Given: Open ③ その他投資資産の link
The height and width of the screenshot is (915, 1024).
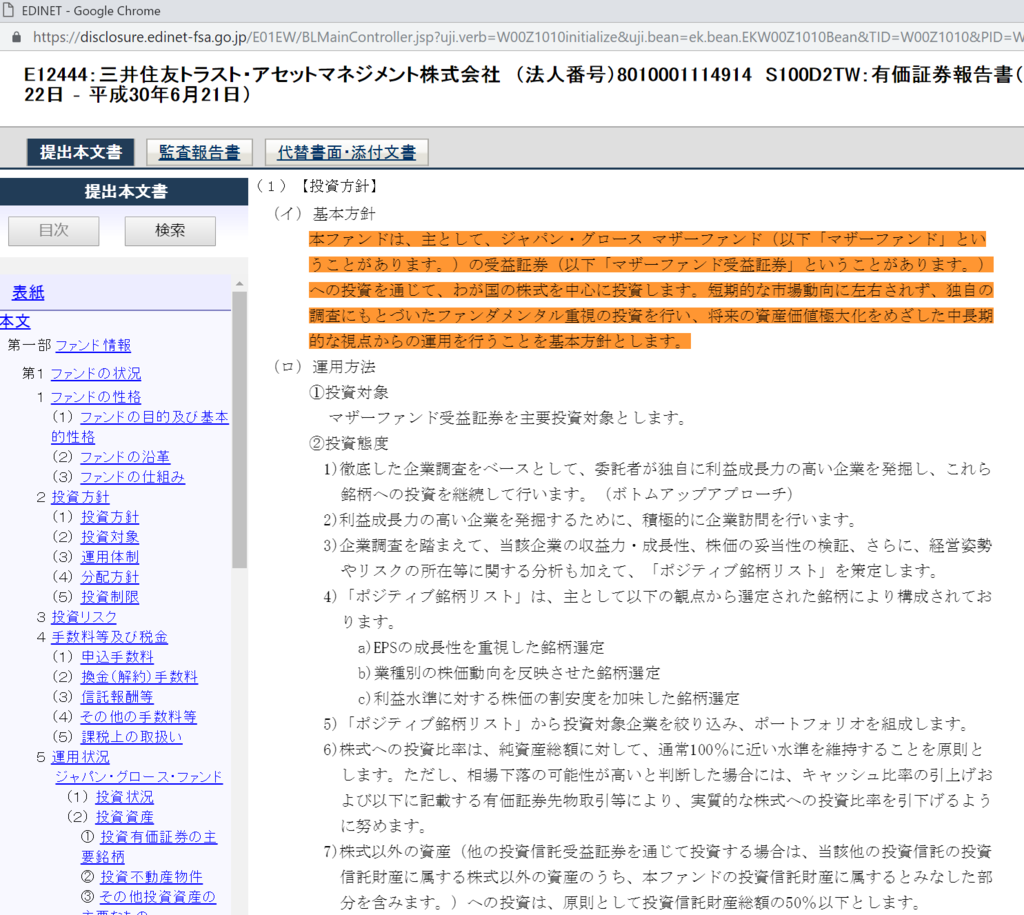Looking at the screenshot, I should click(157, 897).
